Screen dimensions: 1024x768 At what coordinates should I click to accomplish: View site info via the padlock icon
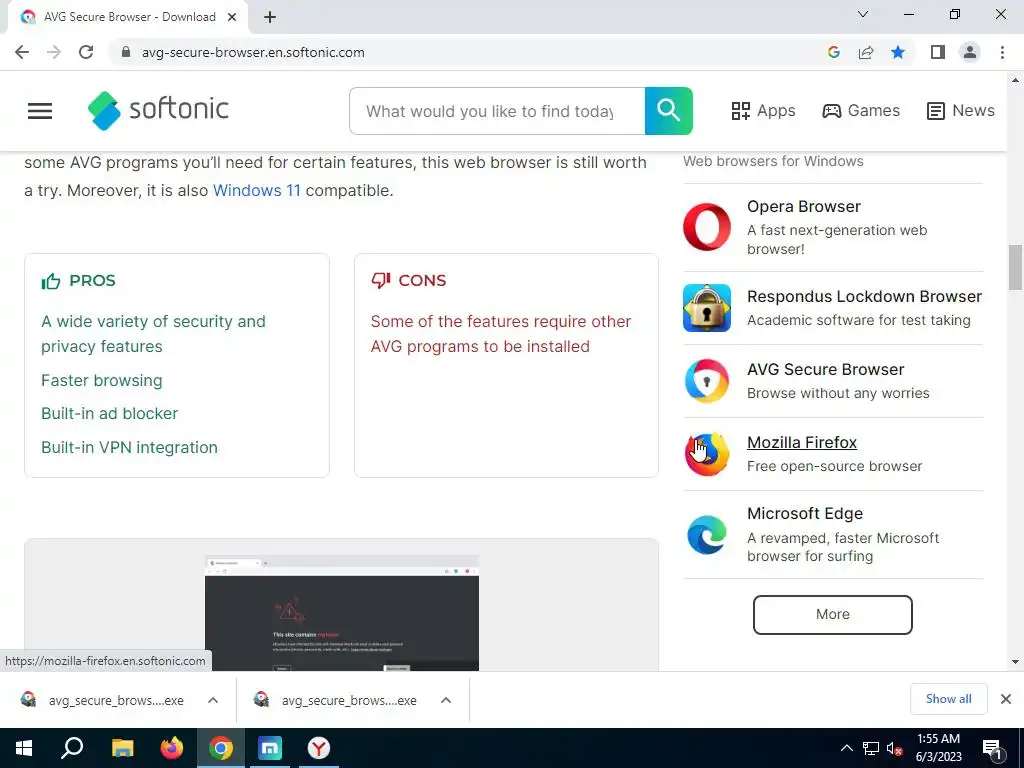pos(126,52)
